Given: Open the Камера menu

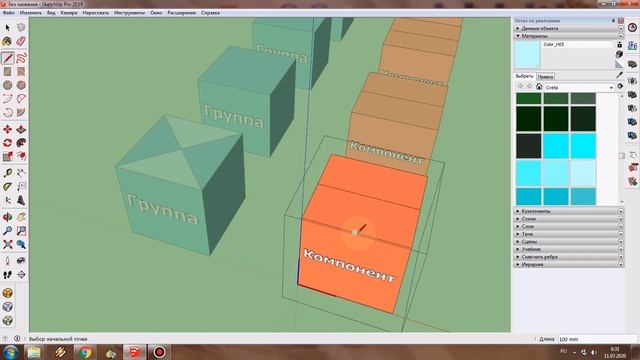Looking at the screenshot, I should 69,13.
